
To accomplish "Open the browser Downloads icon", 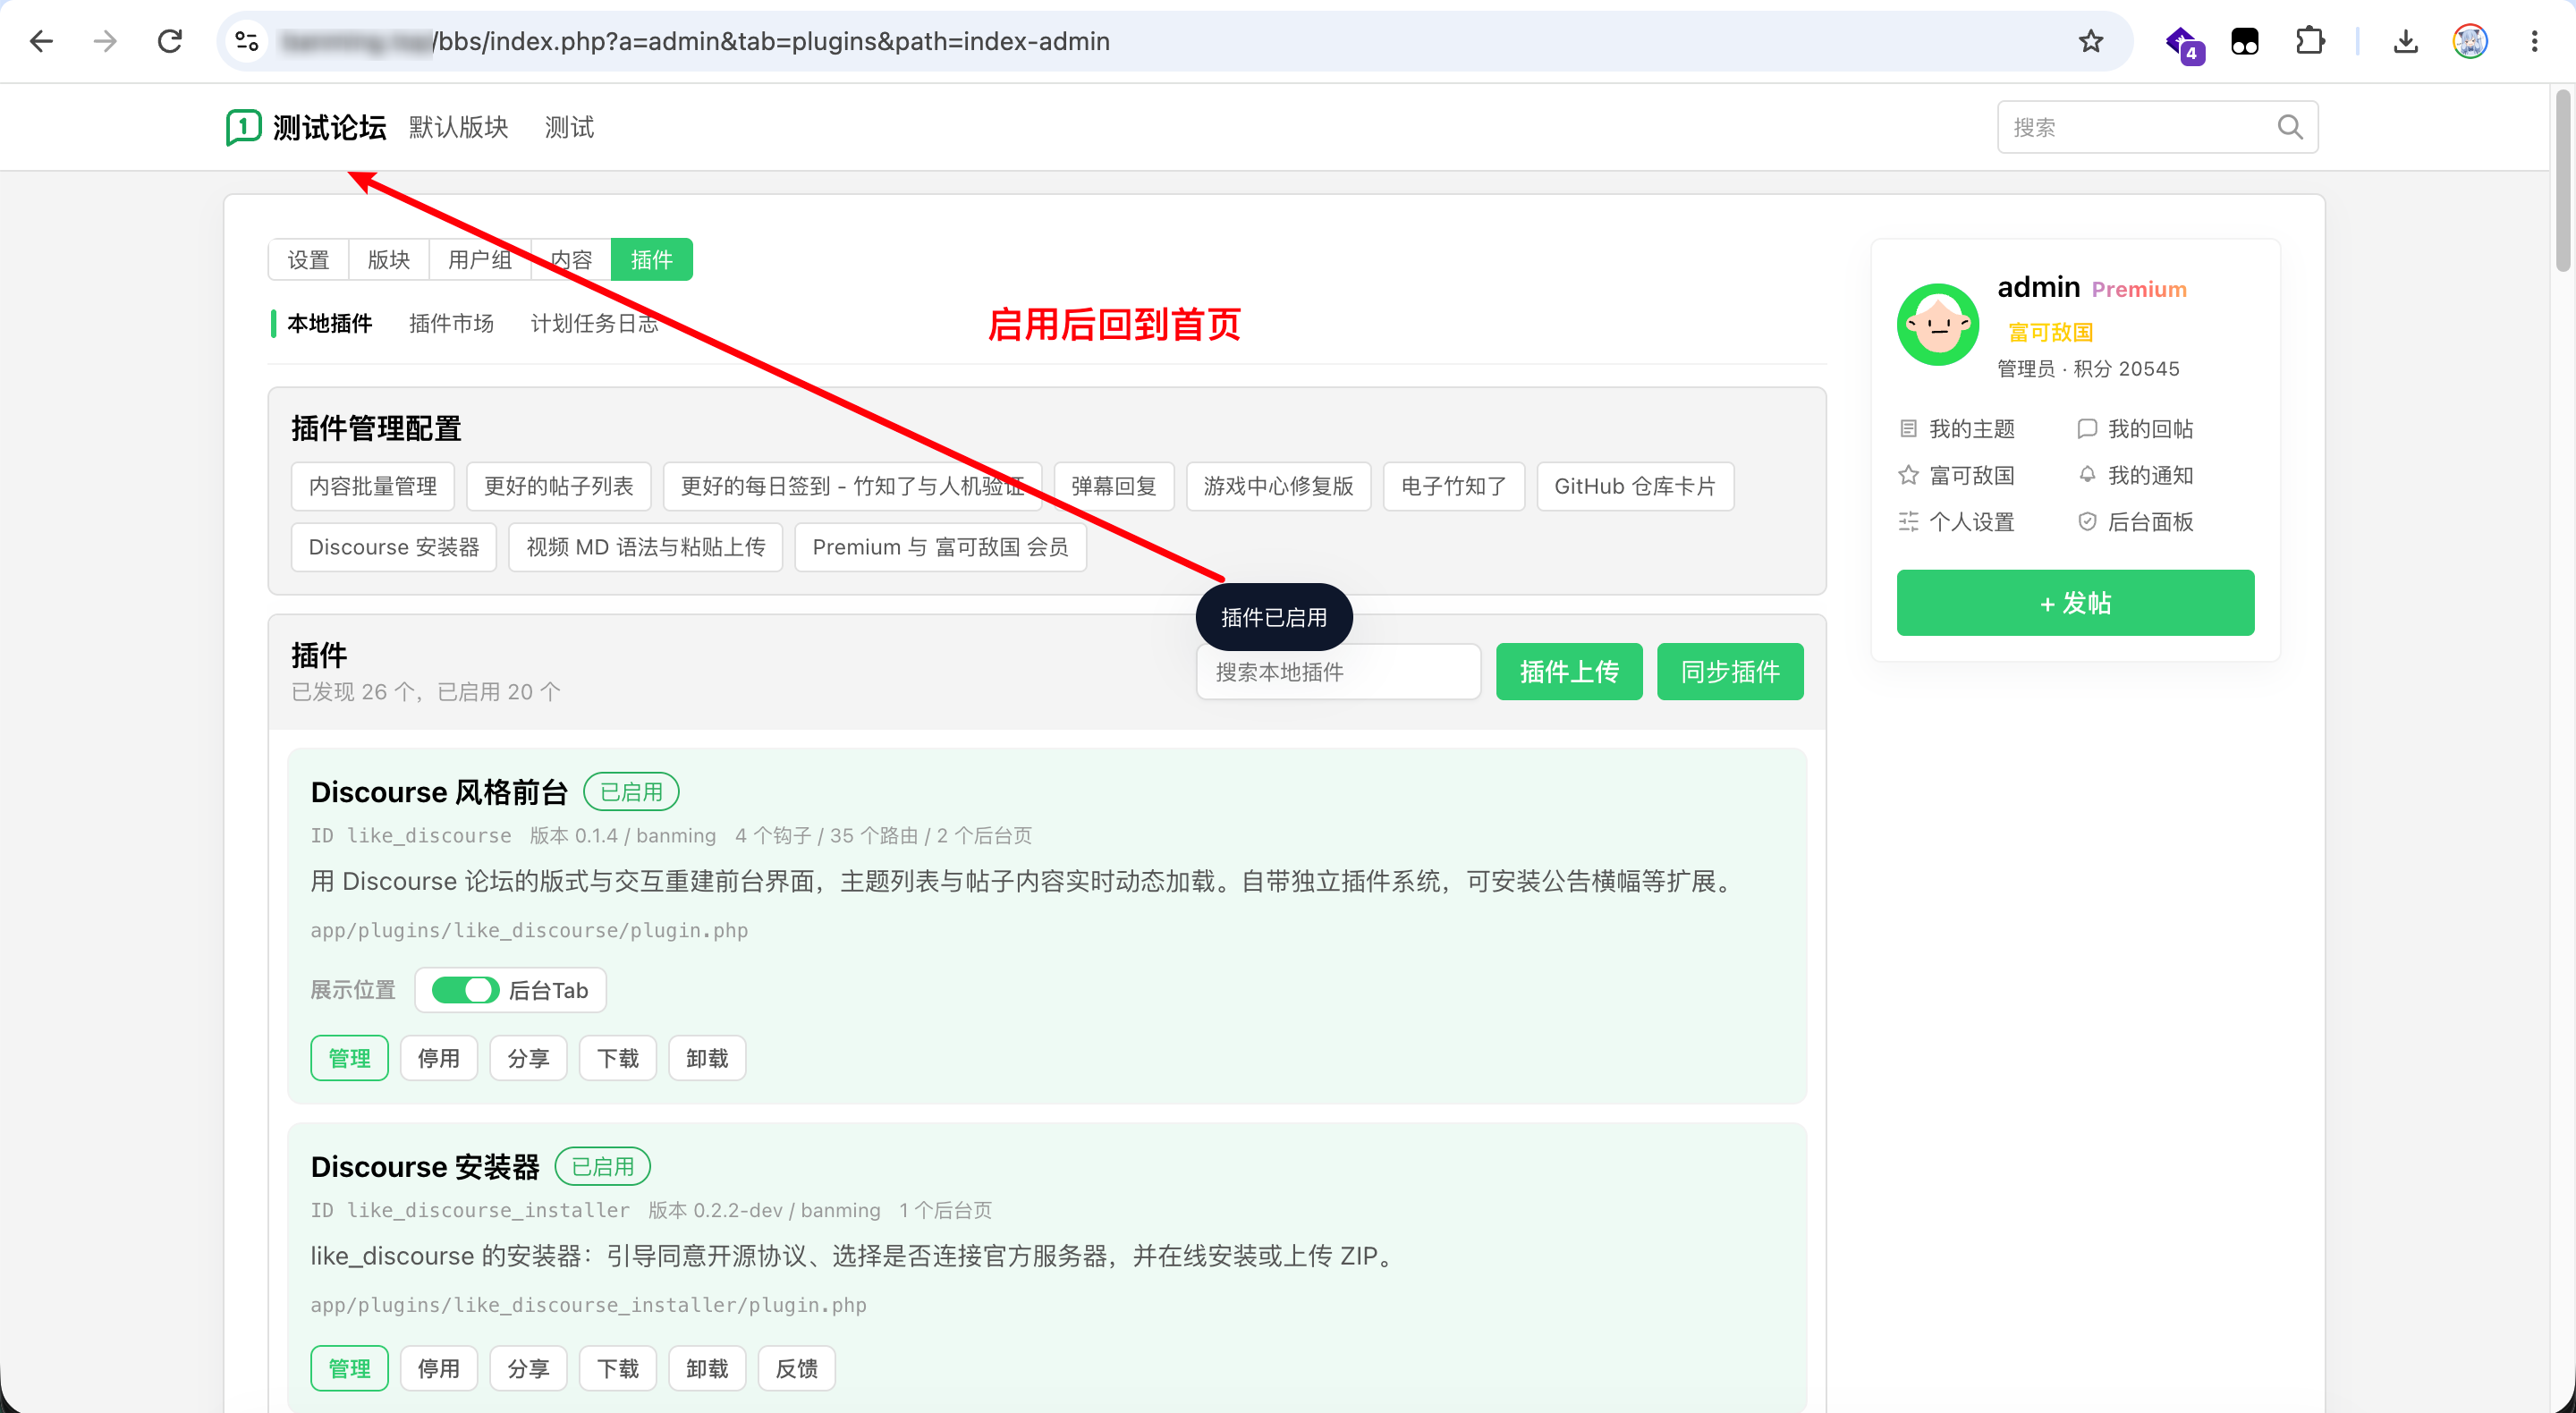I will (x=2406, y=41).
